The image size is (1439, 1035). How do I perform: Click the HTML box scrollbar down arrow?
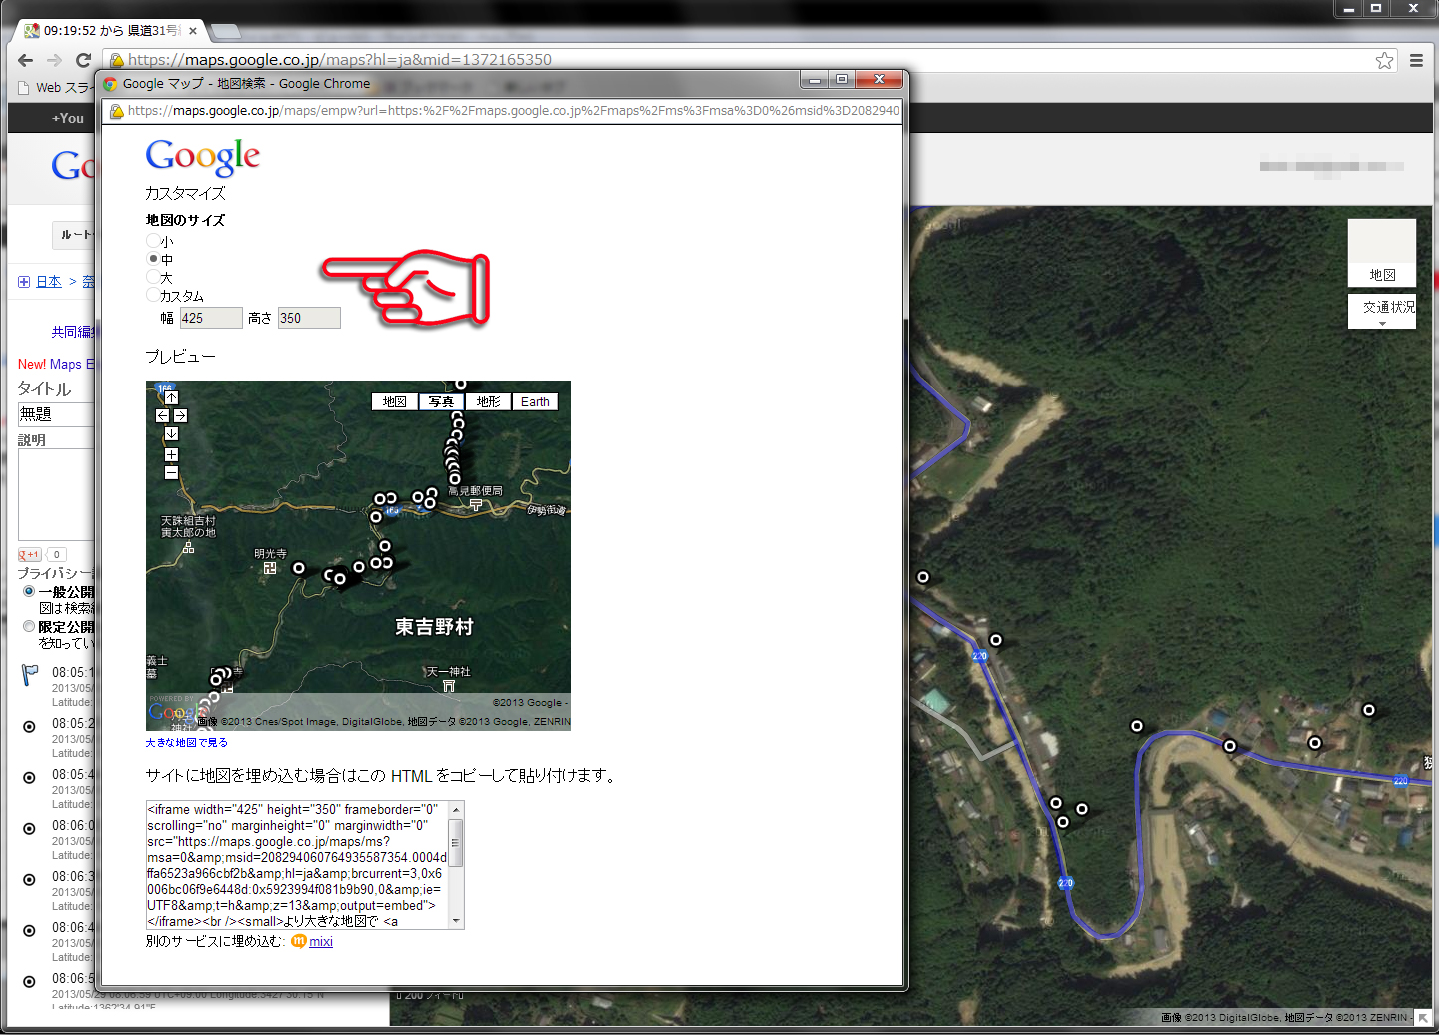[456, 921]
